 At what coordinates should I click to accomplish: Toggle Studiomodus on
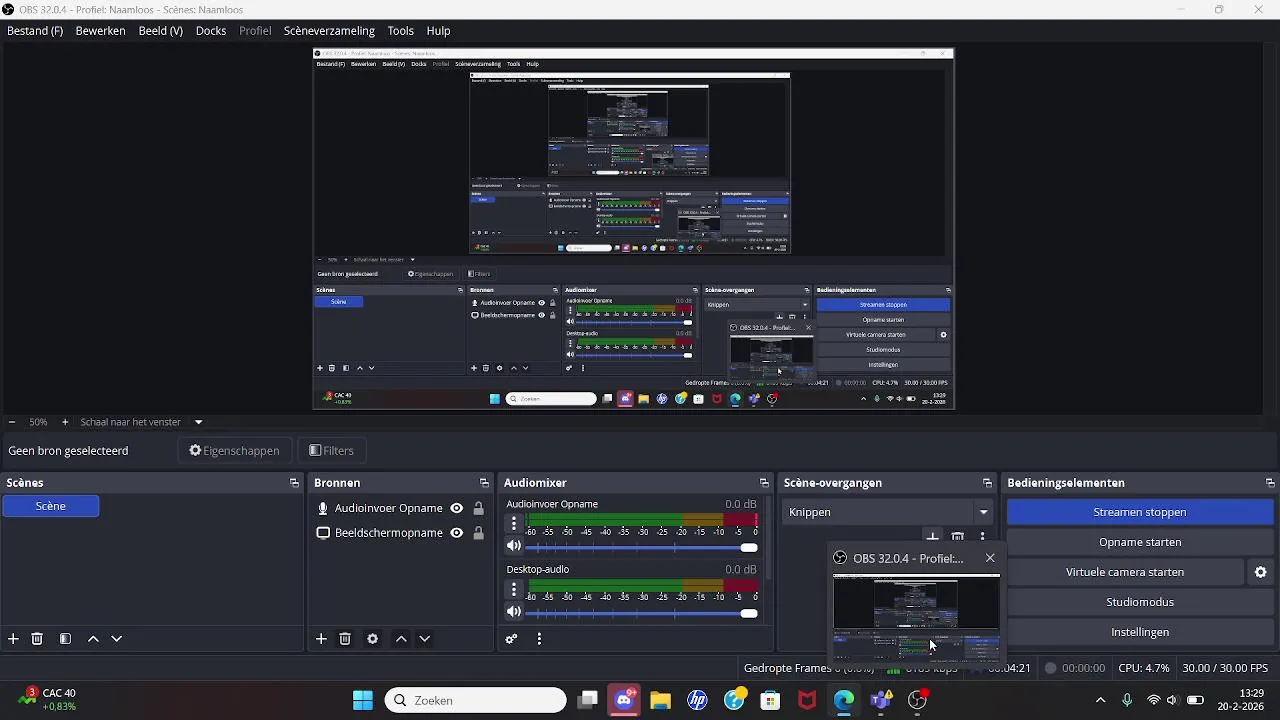1139,602
